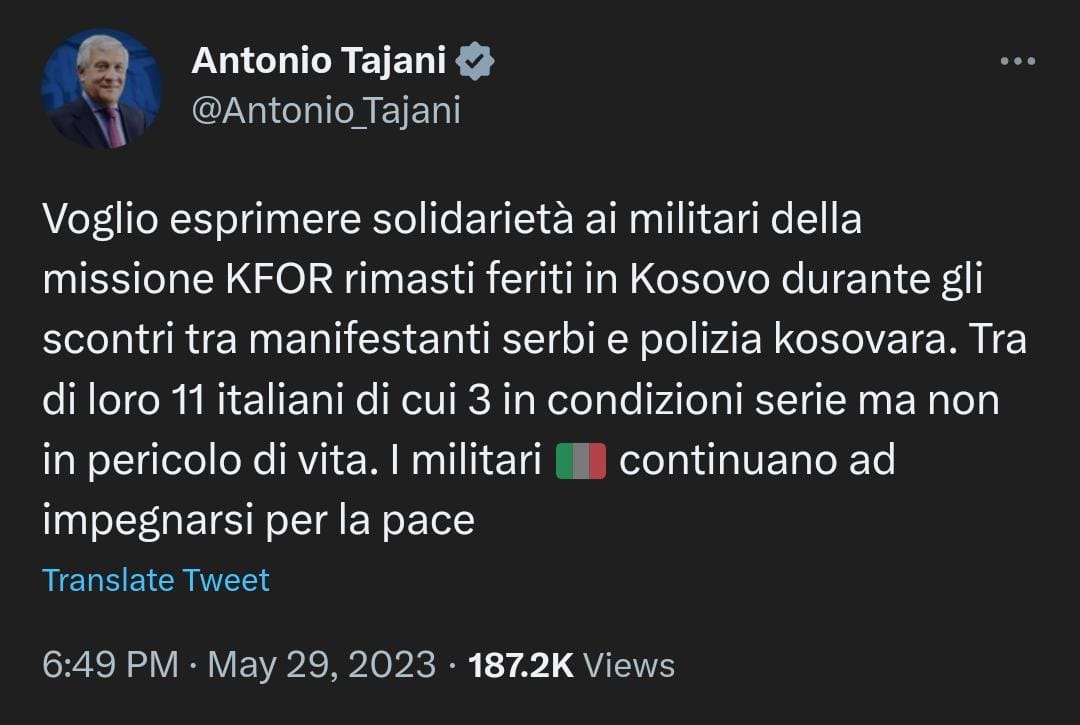Click the Translate Tweet link
This screenshot has width=1080, height=725.
pyautogui.click(x=156, y=580)
